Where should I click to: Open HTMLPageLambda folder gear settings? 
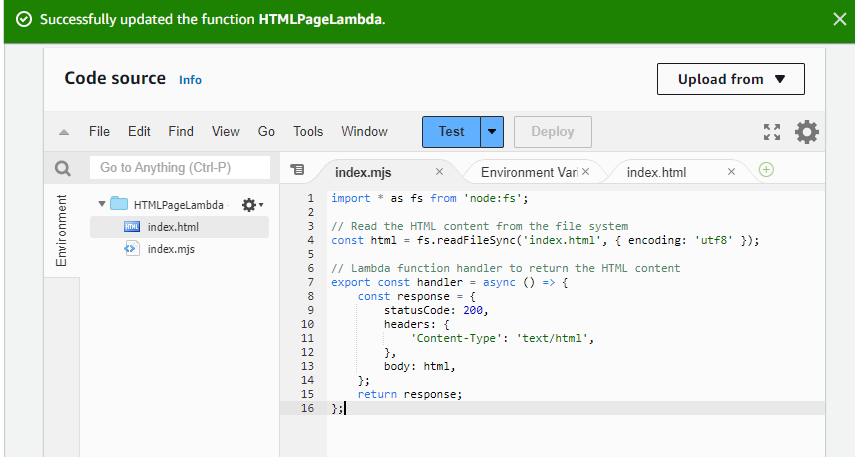(x=250, y=204)
